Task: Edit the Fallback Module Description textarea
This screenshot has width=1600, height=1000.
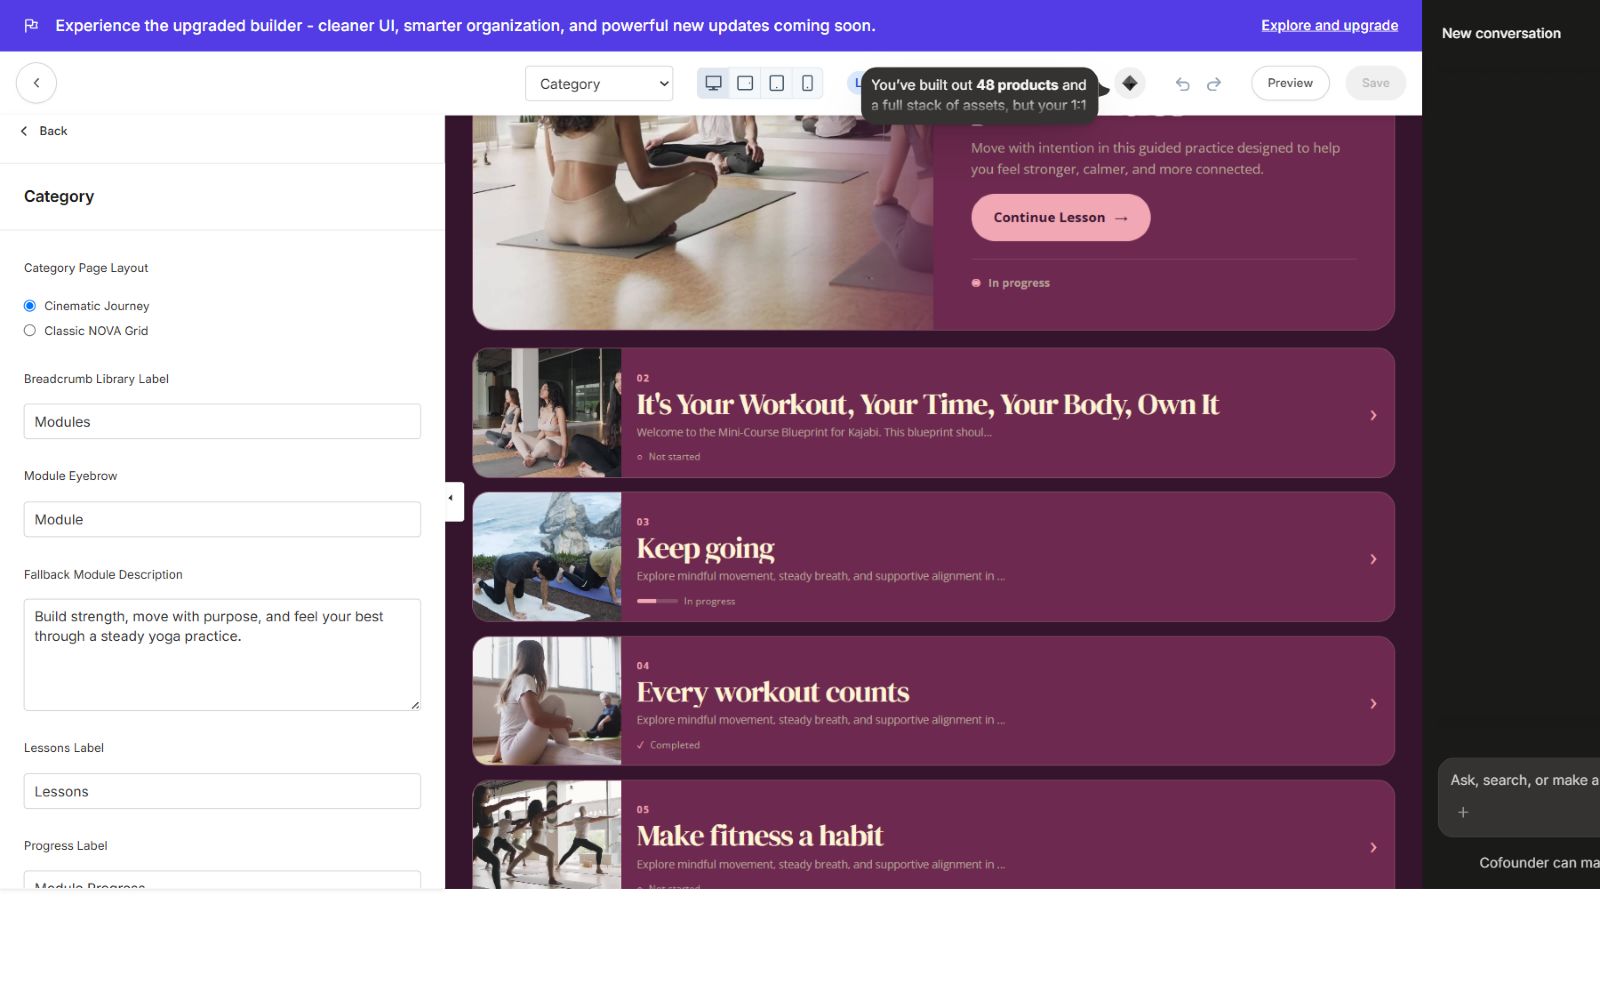Action: (x=222, y=655)
